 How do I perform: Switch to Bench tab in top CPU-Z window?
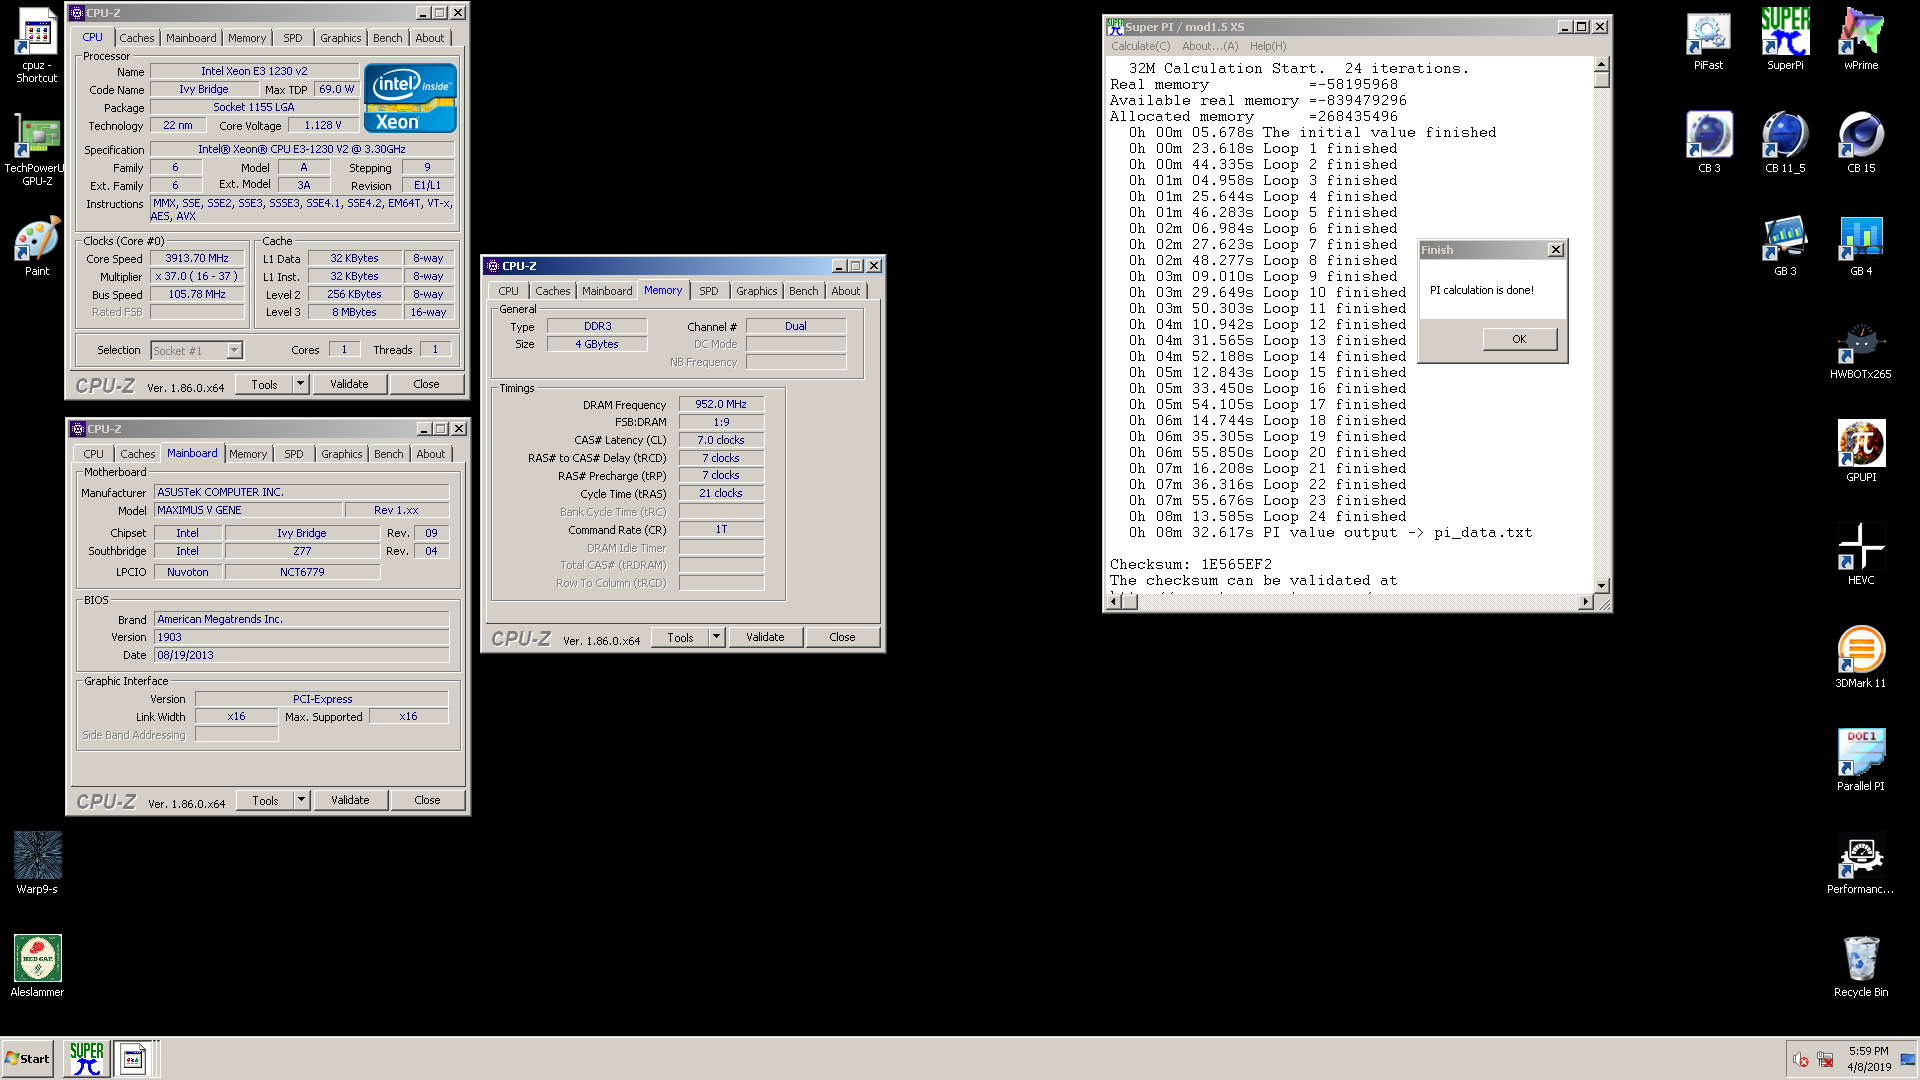388,38
